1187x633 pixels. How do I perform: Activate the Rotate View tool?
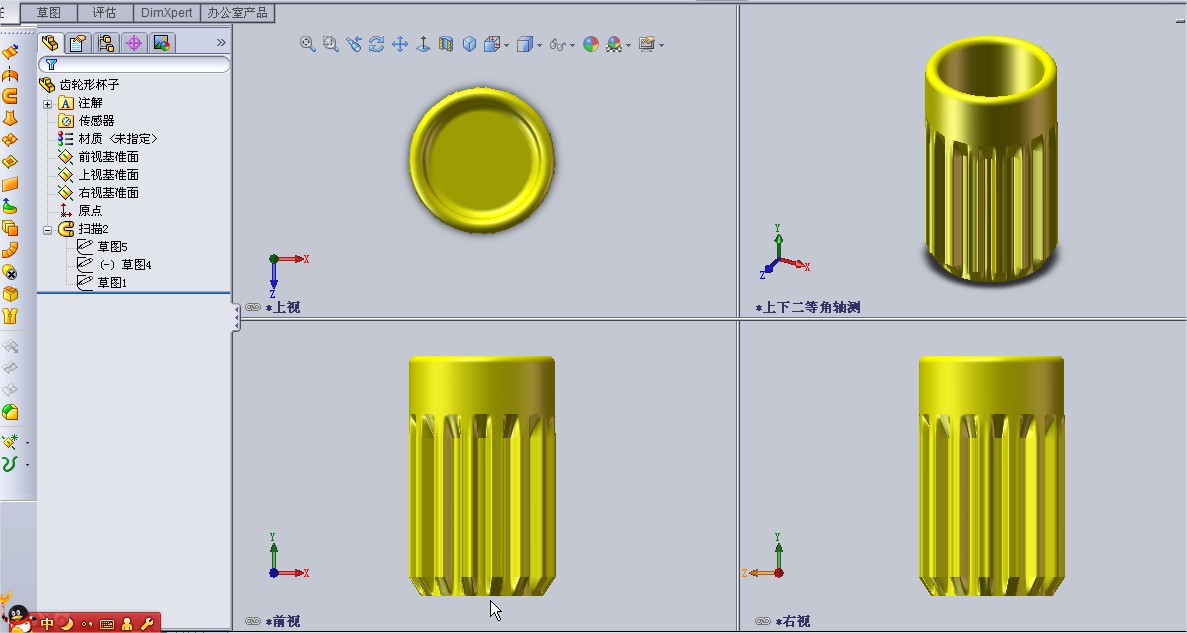tap(376, 44)
